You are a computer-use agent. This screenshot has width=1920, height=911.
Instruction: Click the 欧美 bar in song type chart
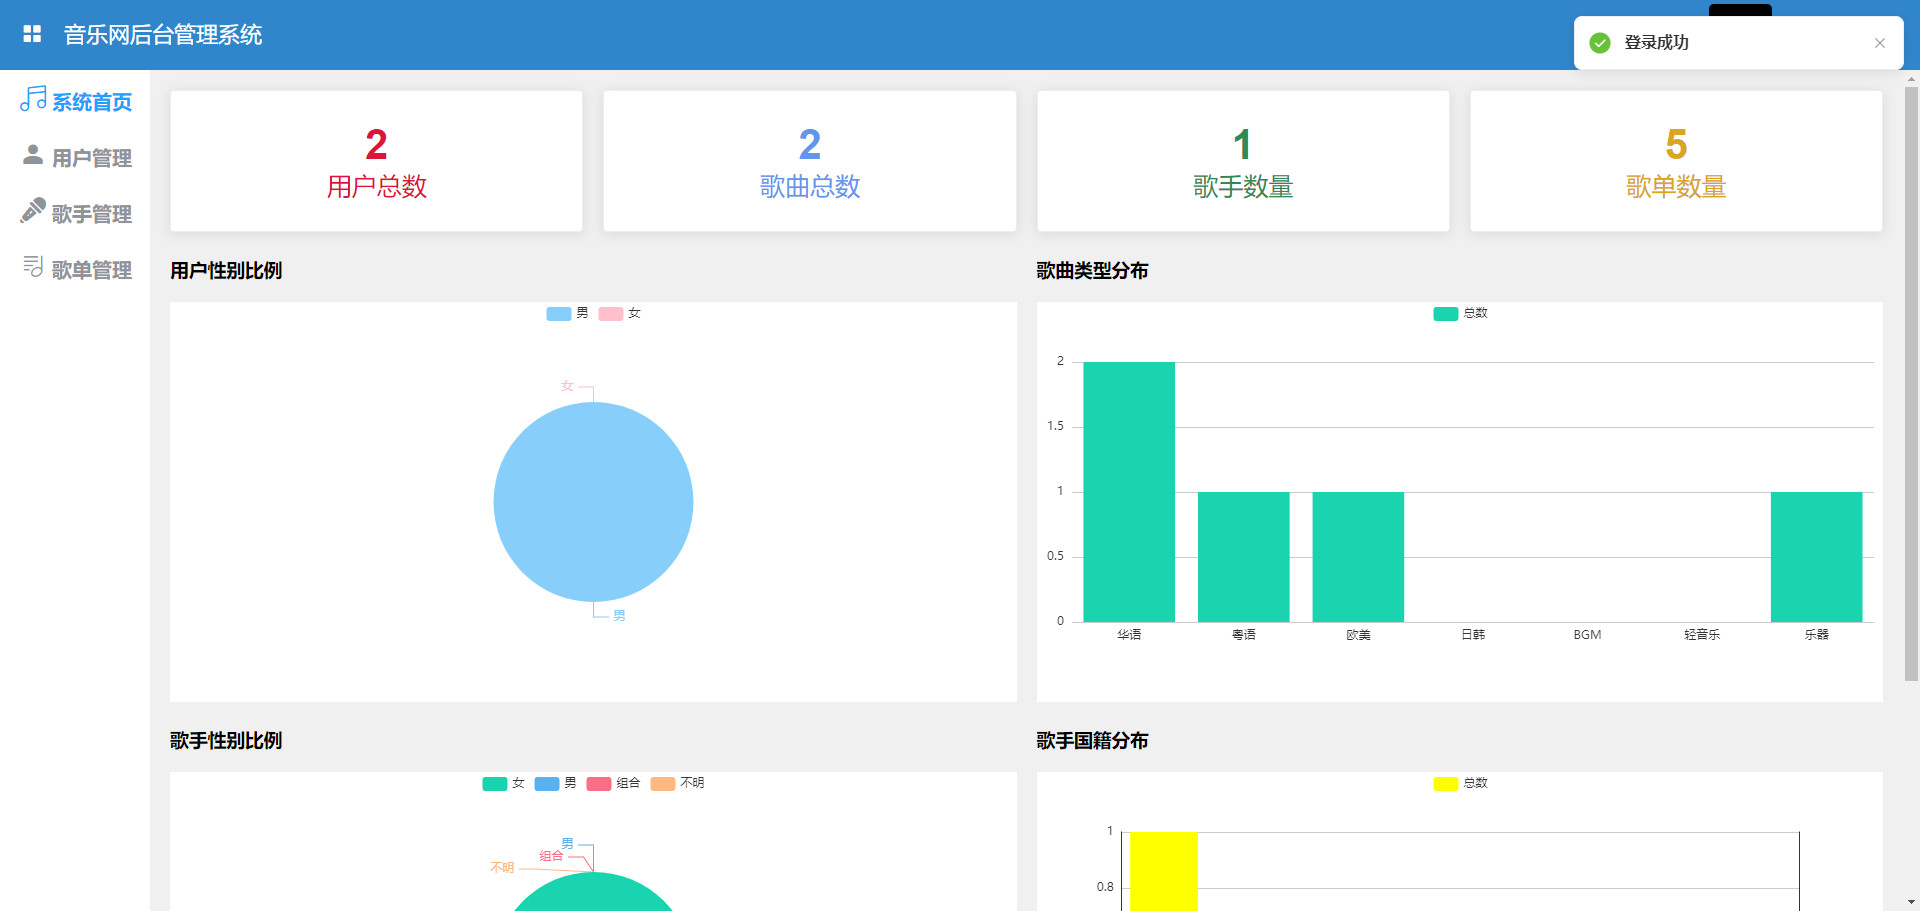click(1358, 557)
